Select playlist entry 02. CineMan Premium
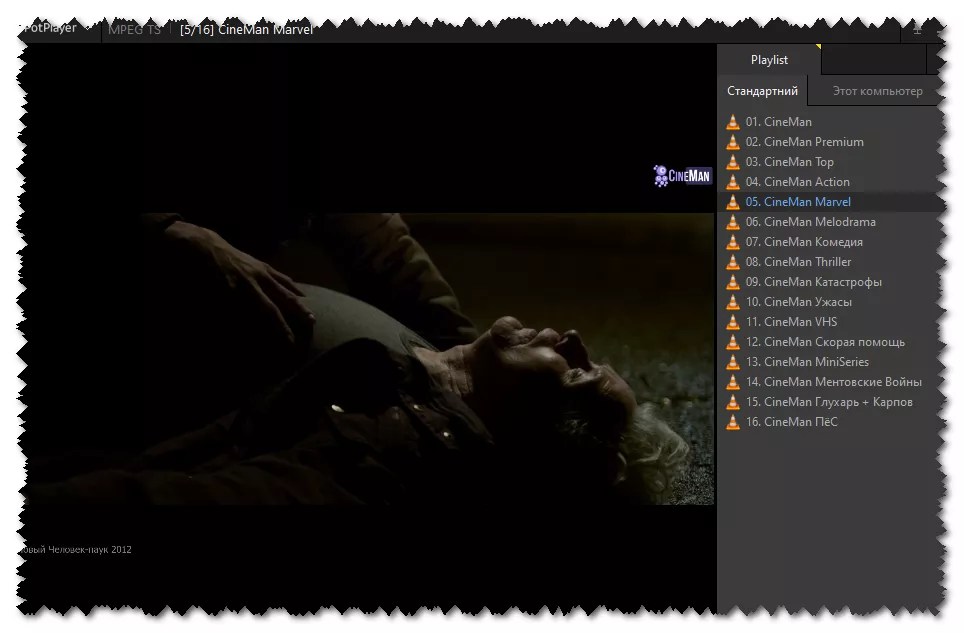 point(831,142)
